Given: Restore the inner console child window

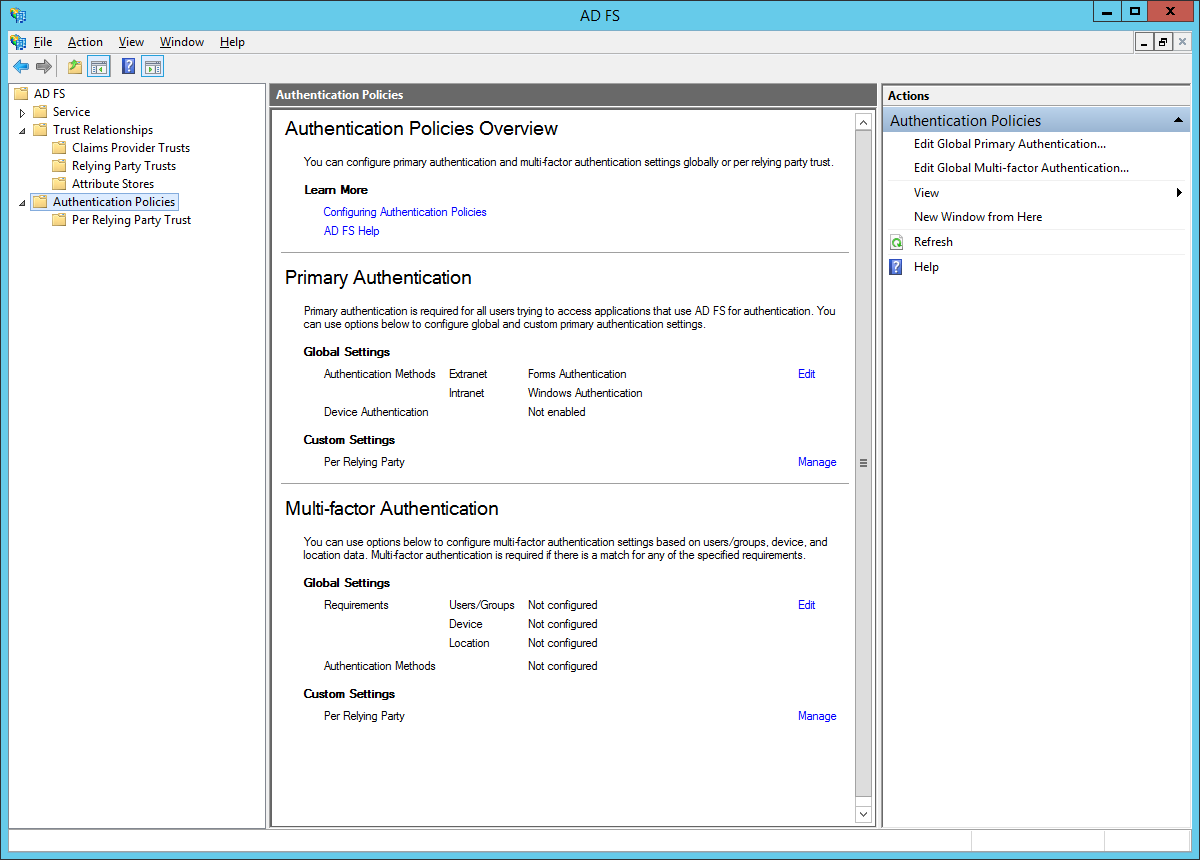Looking at the screenshot, I should pyautogui.click(x=1163, y=42).
